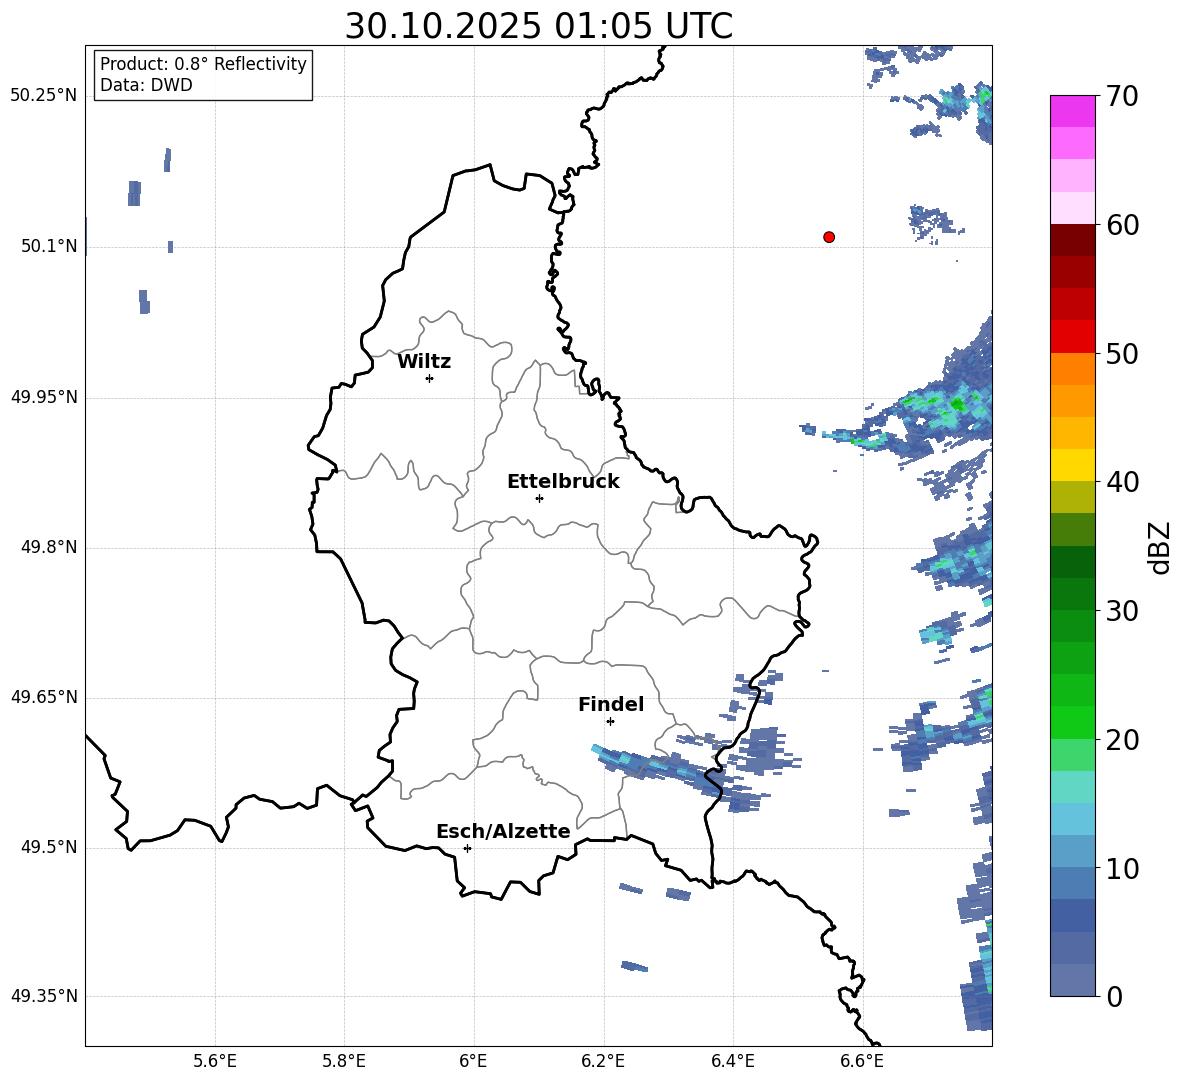Image resolution: width=1184 pixels, height=1081 pixels.
Task: Click the 10 tick on the colorbar
Action: click(x=1122, y=868)
